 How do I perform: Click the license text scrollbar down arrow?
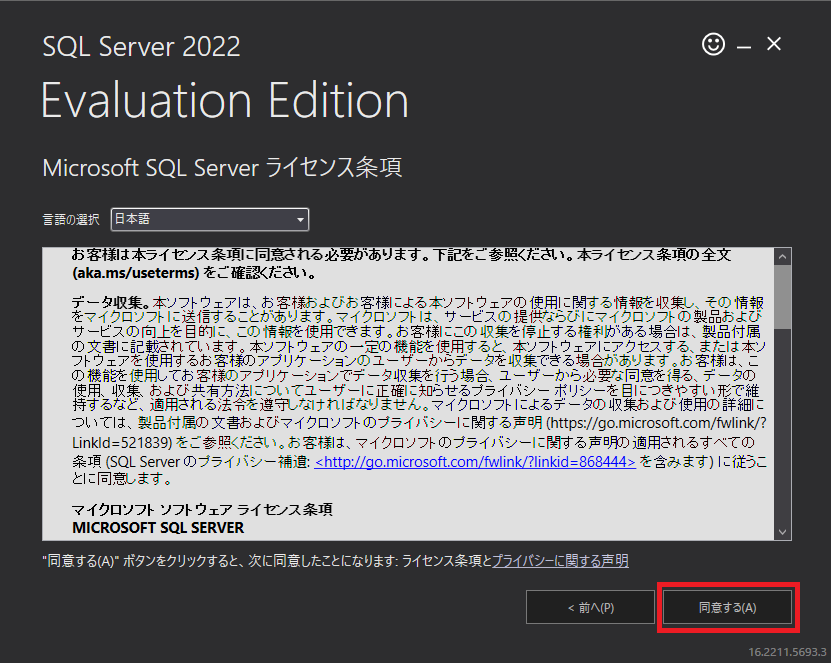point(783,532)
